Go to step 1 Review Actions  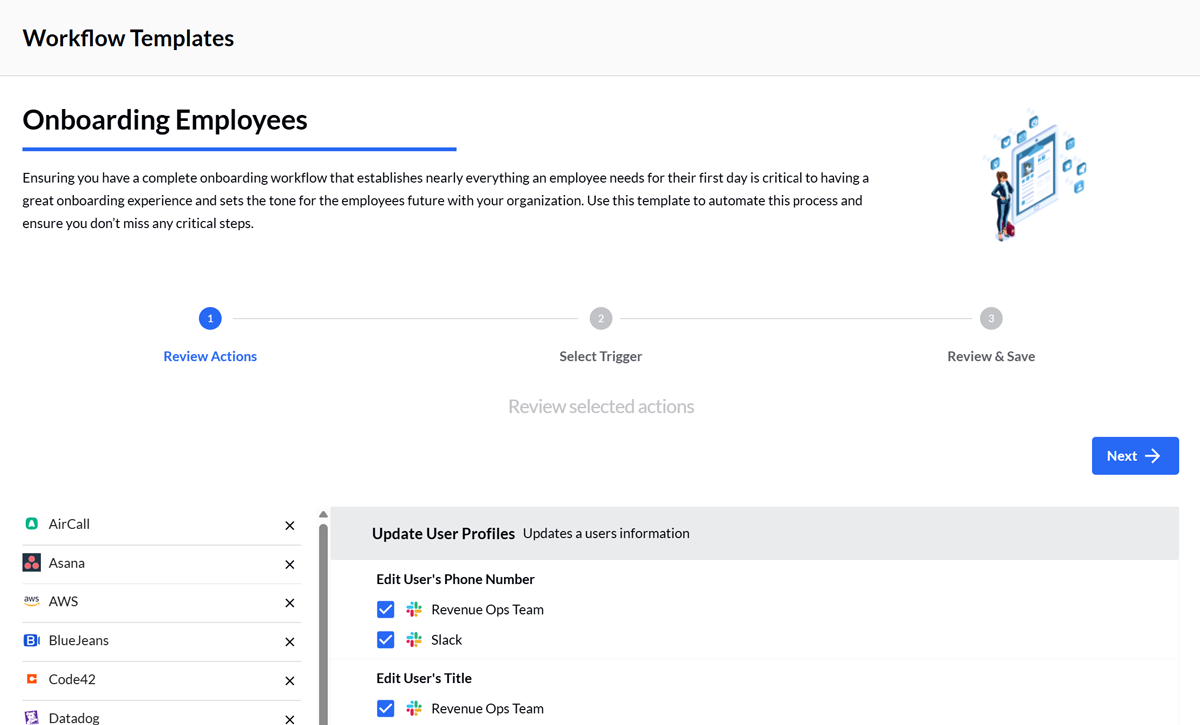[x=210, y=319]
